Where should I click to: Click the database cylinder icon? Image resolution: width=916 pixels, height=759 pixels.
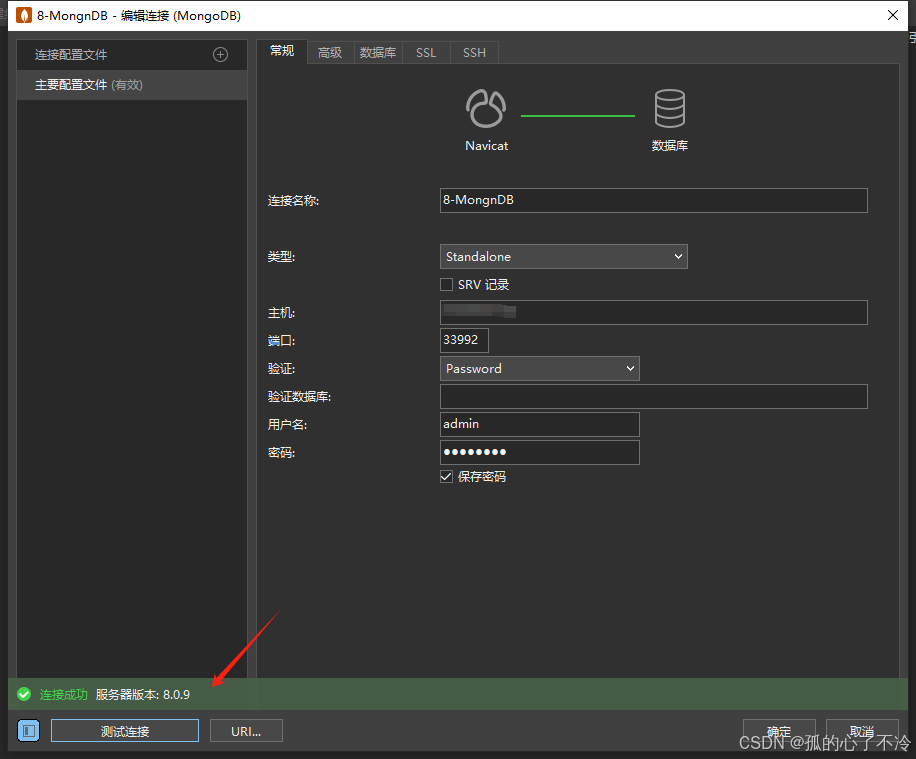[x=669, y=109]
